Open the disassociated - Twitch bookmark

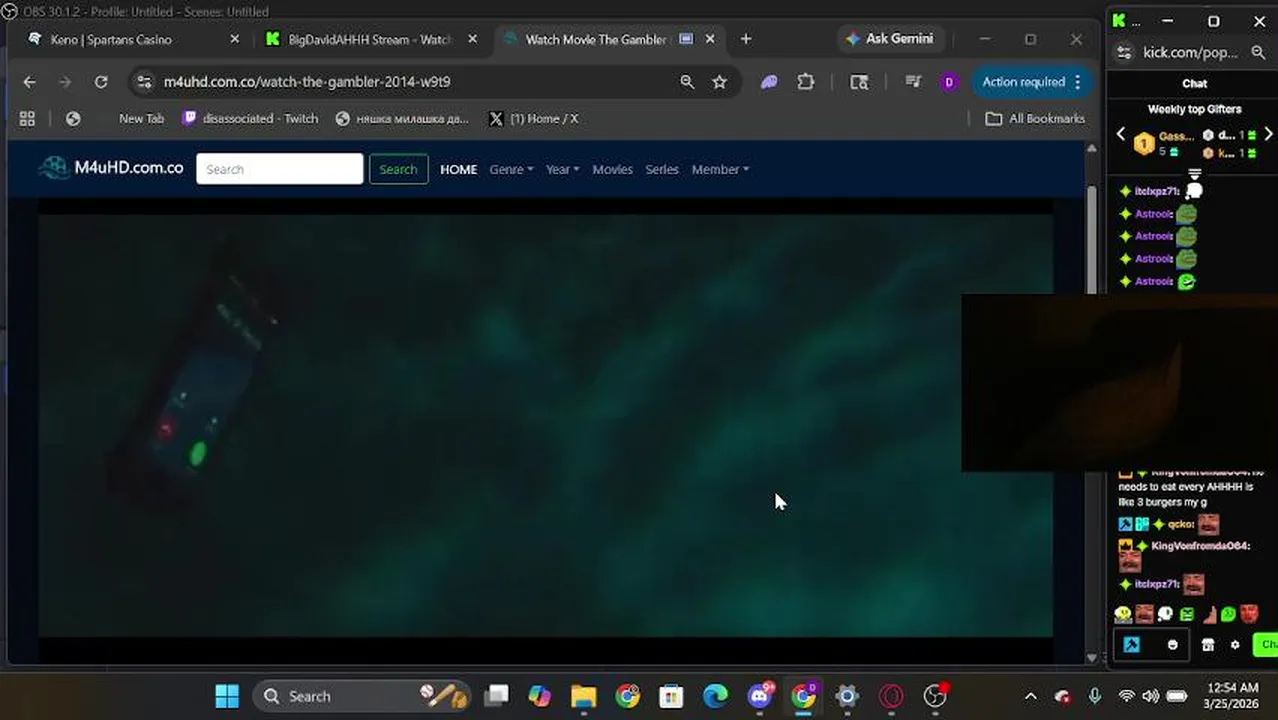250,118
